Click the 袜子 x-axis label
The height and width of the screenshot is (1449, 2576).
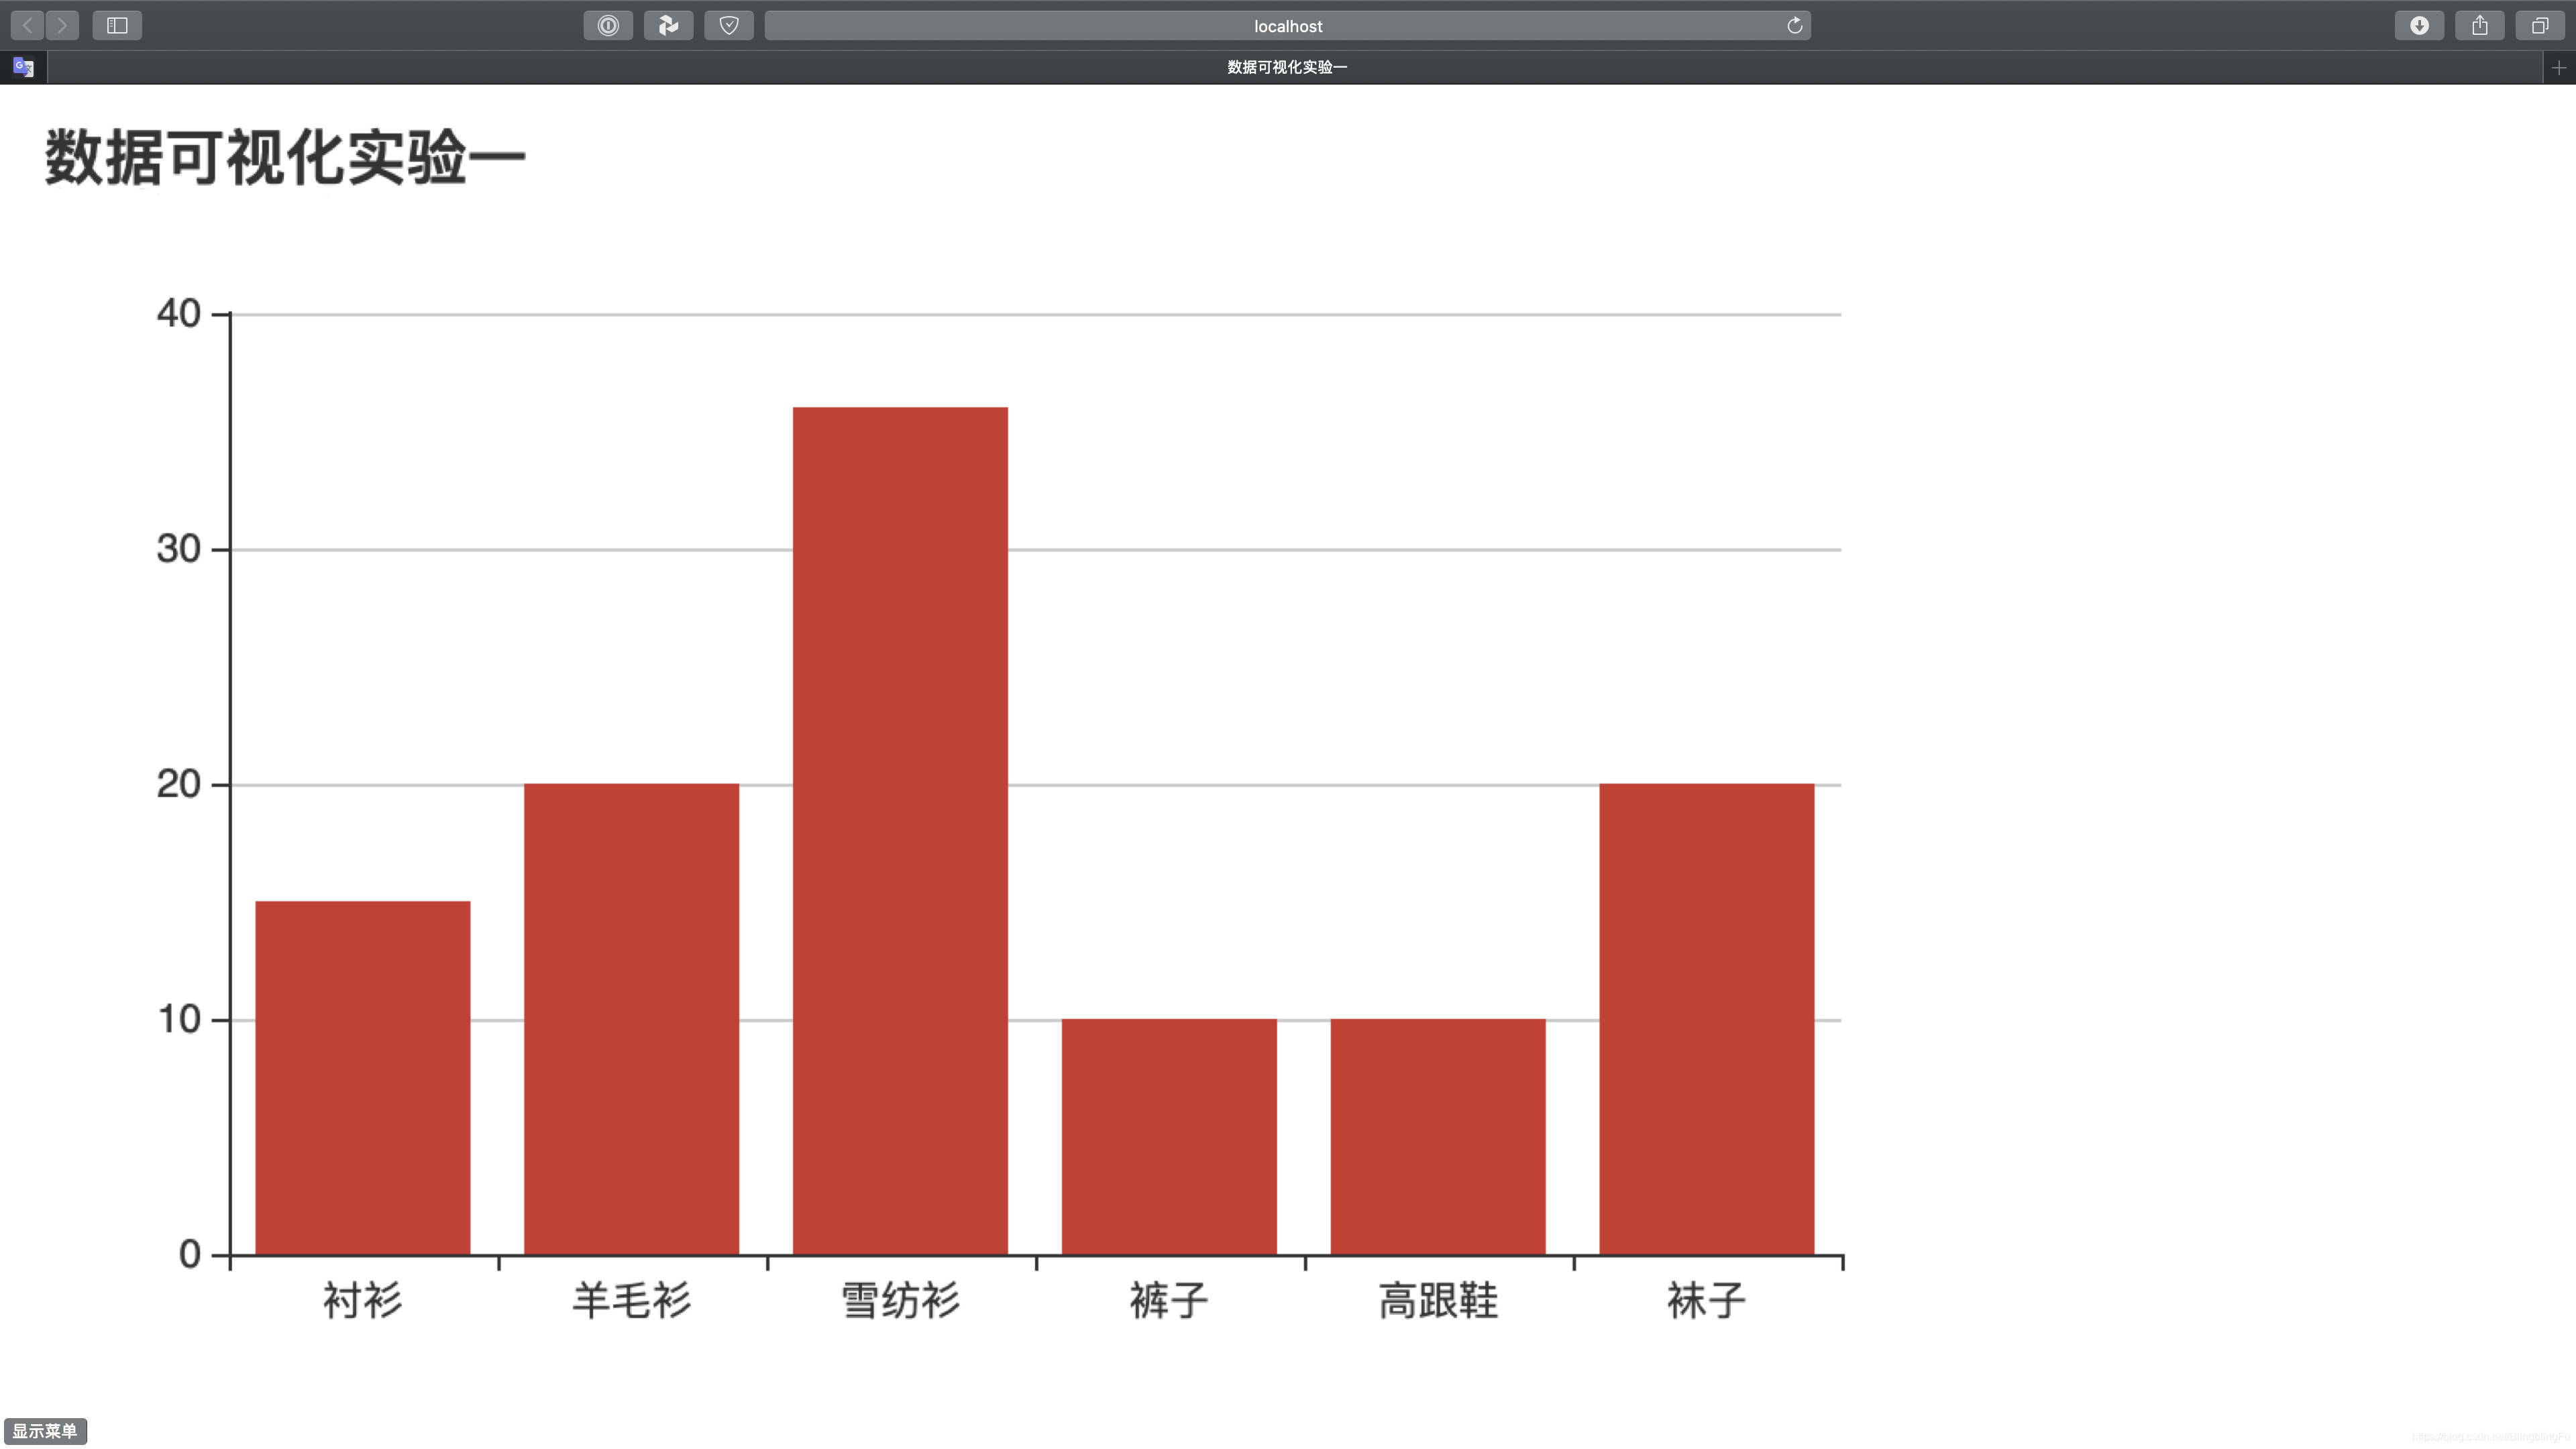point(1707,1301)
